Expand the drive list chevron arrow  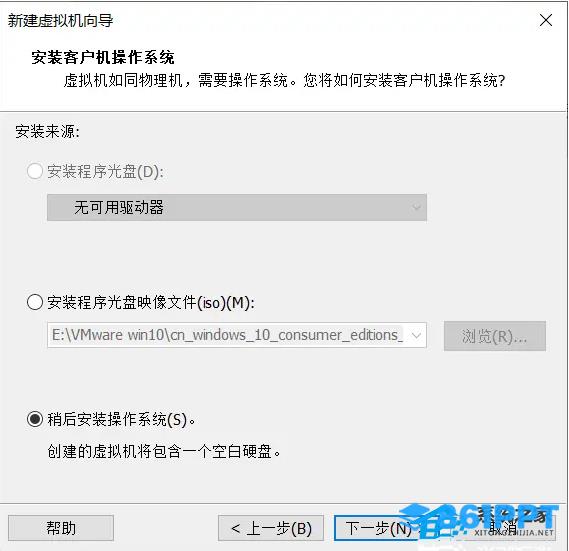point(417,207)
